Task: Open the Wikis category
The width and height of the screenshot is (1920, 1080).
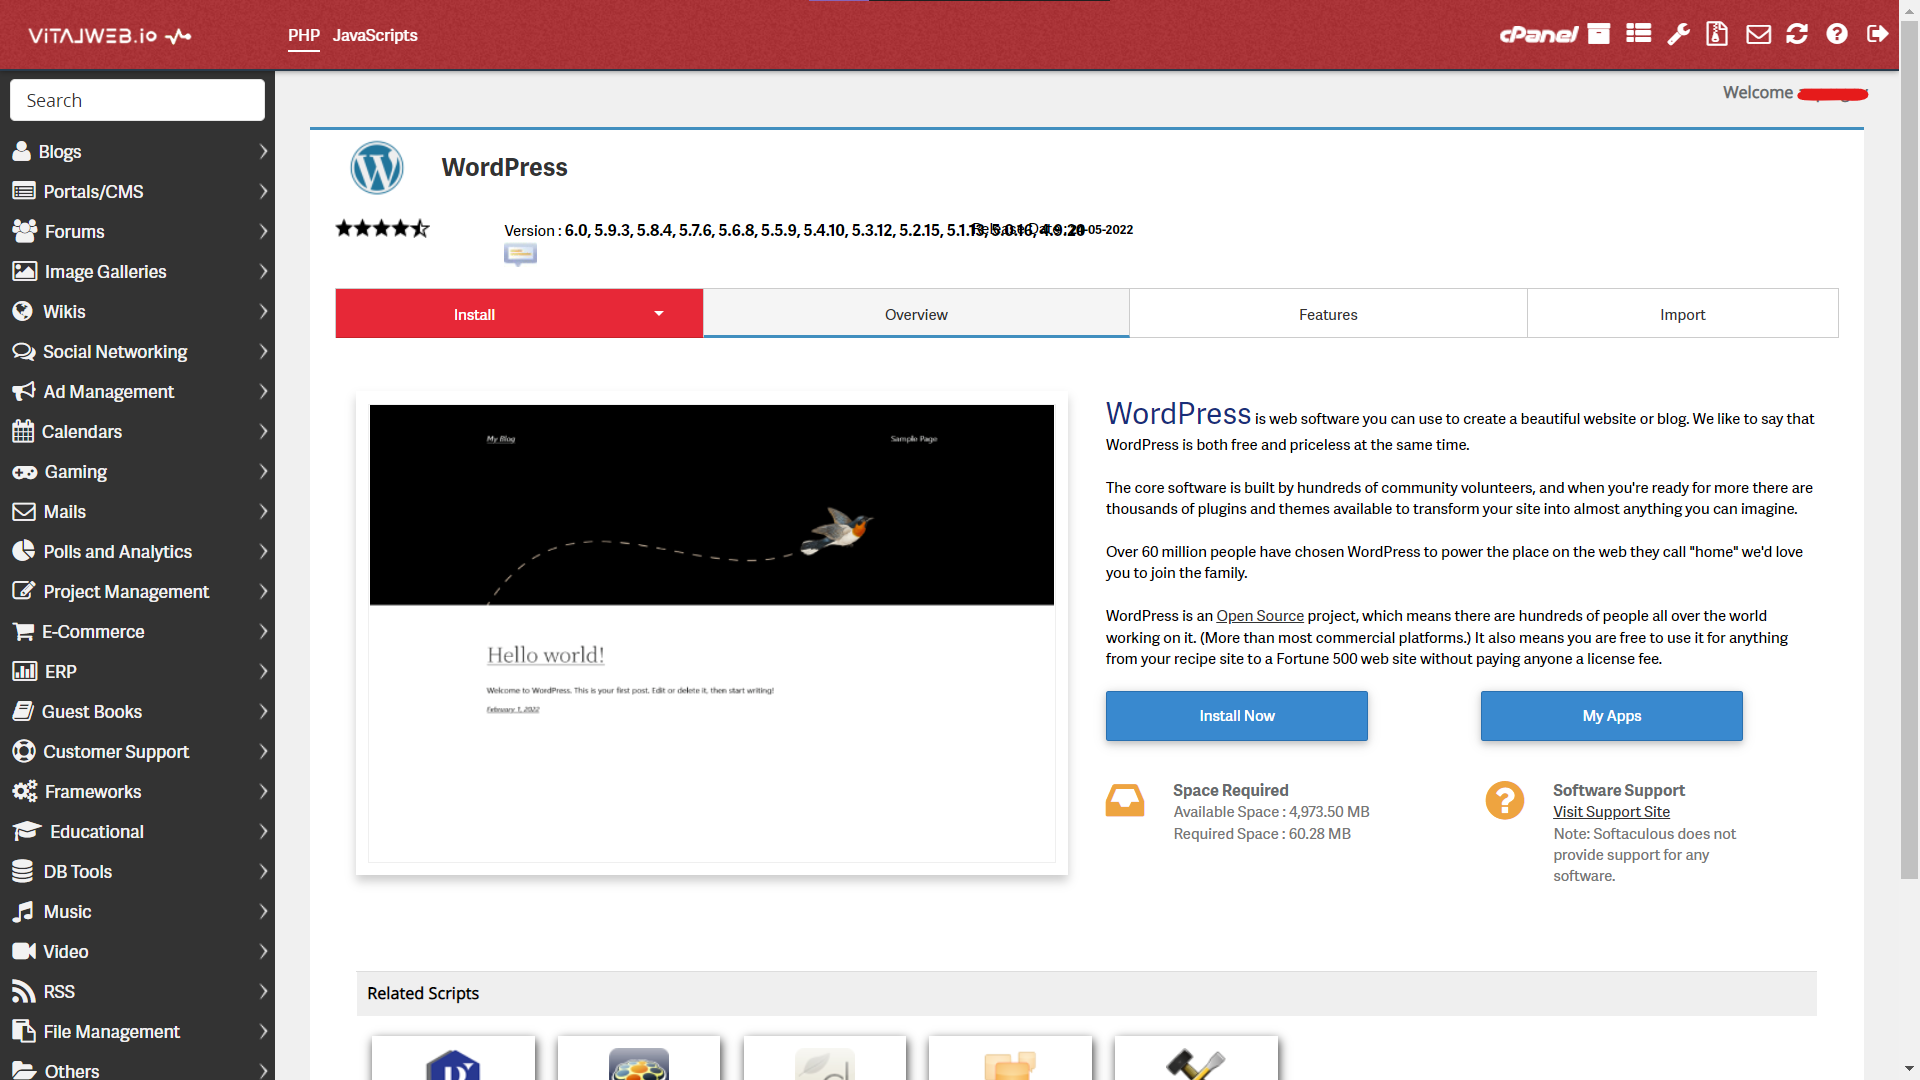Action: click(x=138, y=312)
